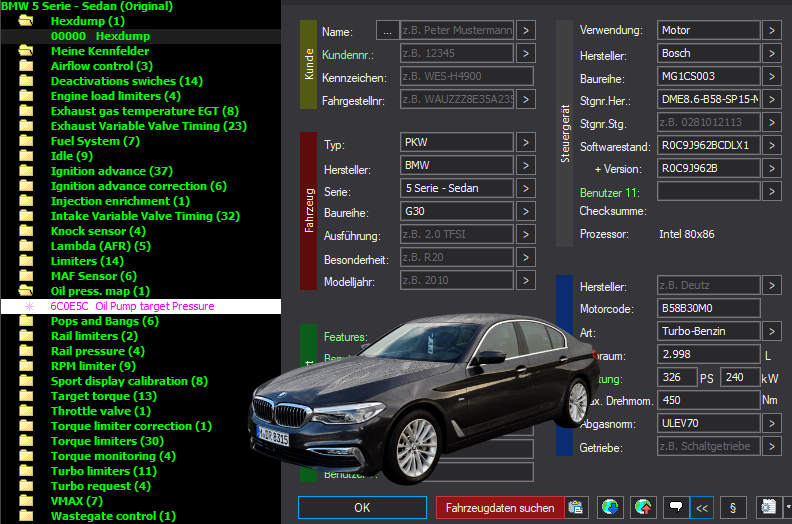Screen dimensions: 792x524
Task: Click the Hubraum field showing 2.998
Action: 709,354
